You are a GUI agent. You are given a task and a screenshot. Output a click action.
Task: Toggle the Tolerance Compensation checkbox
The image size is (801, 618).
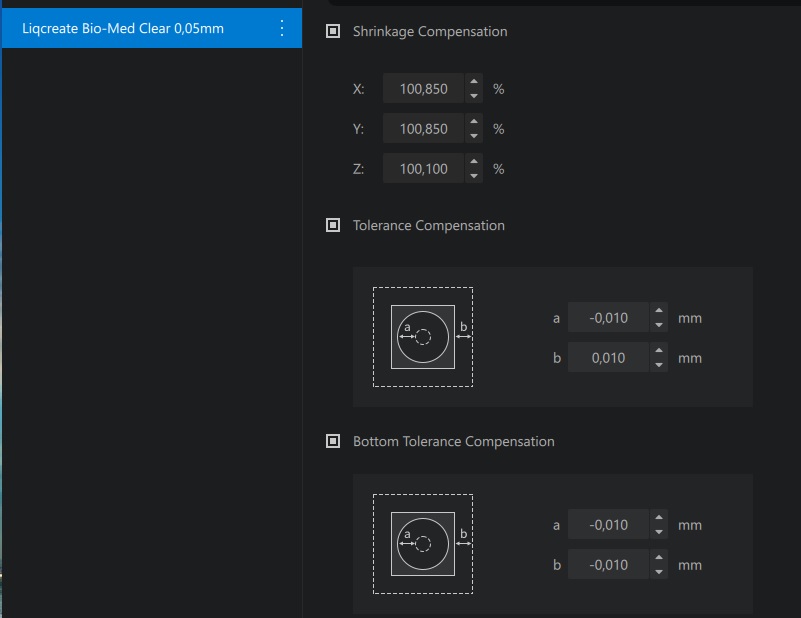(x=333, y=226)
